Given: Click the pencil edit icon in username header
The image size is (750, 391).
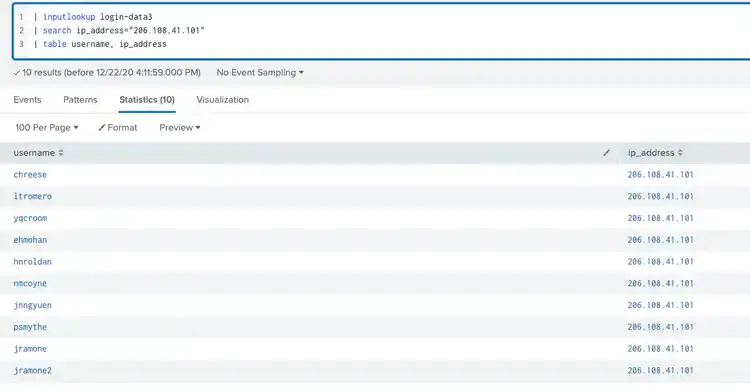Looking at the screenshot, I should click(x=607, y=153).
